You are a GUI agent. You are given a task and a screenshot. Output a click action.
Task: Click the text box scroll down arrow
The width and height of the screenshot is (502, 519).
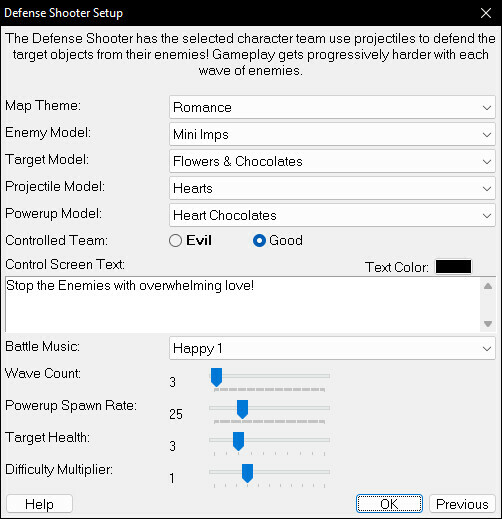[488, 323]
